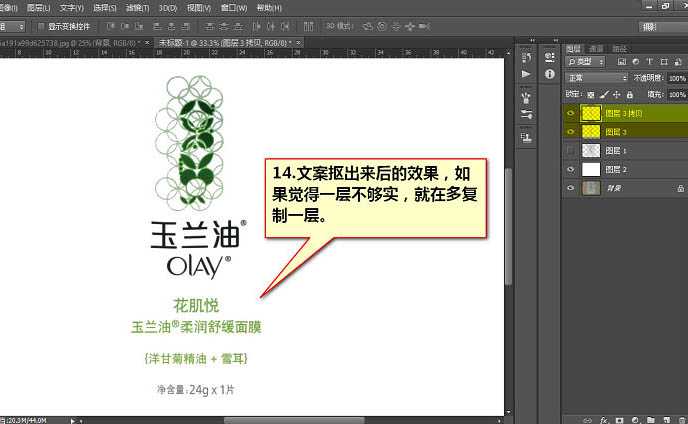Open the 选择(S) menu
688x424 pixels.
pos(104,8)
